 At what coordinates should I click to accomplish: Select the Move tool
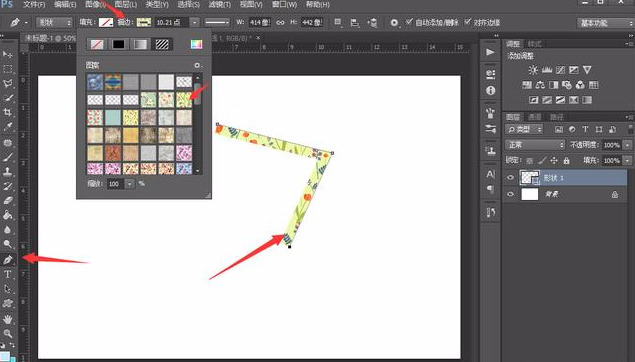click(x=8, y=54)
